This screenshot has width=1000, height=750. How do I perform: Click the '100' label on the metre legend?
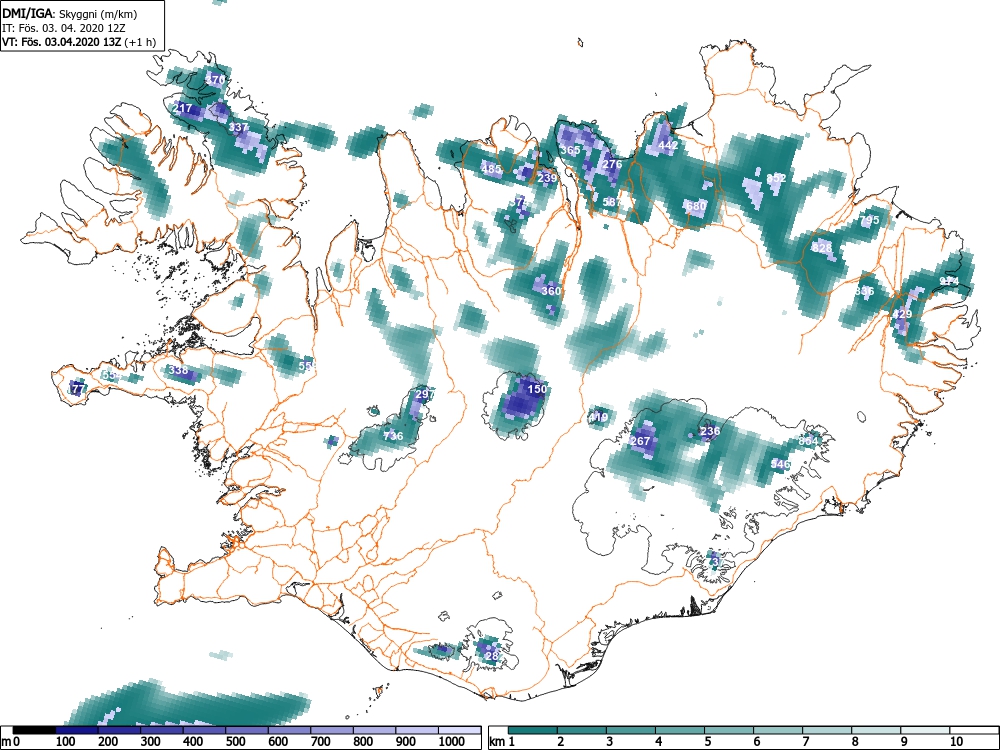pos(66,742)
